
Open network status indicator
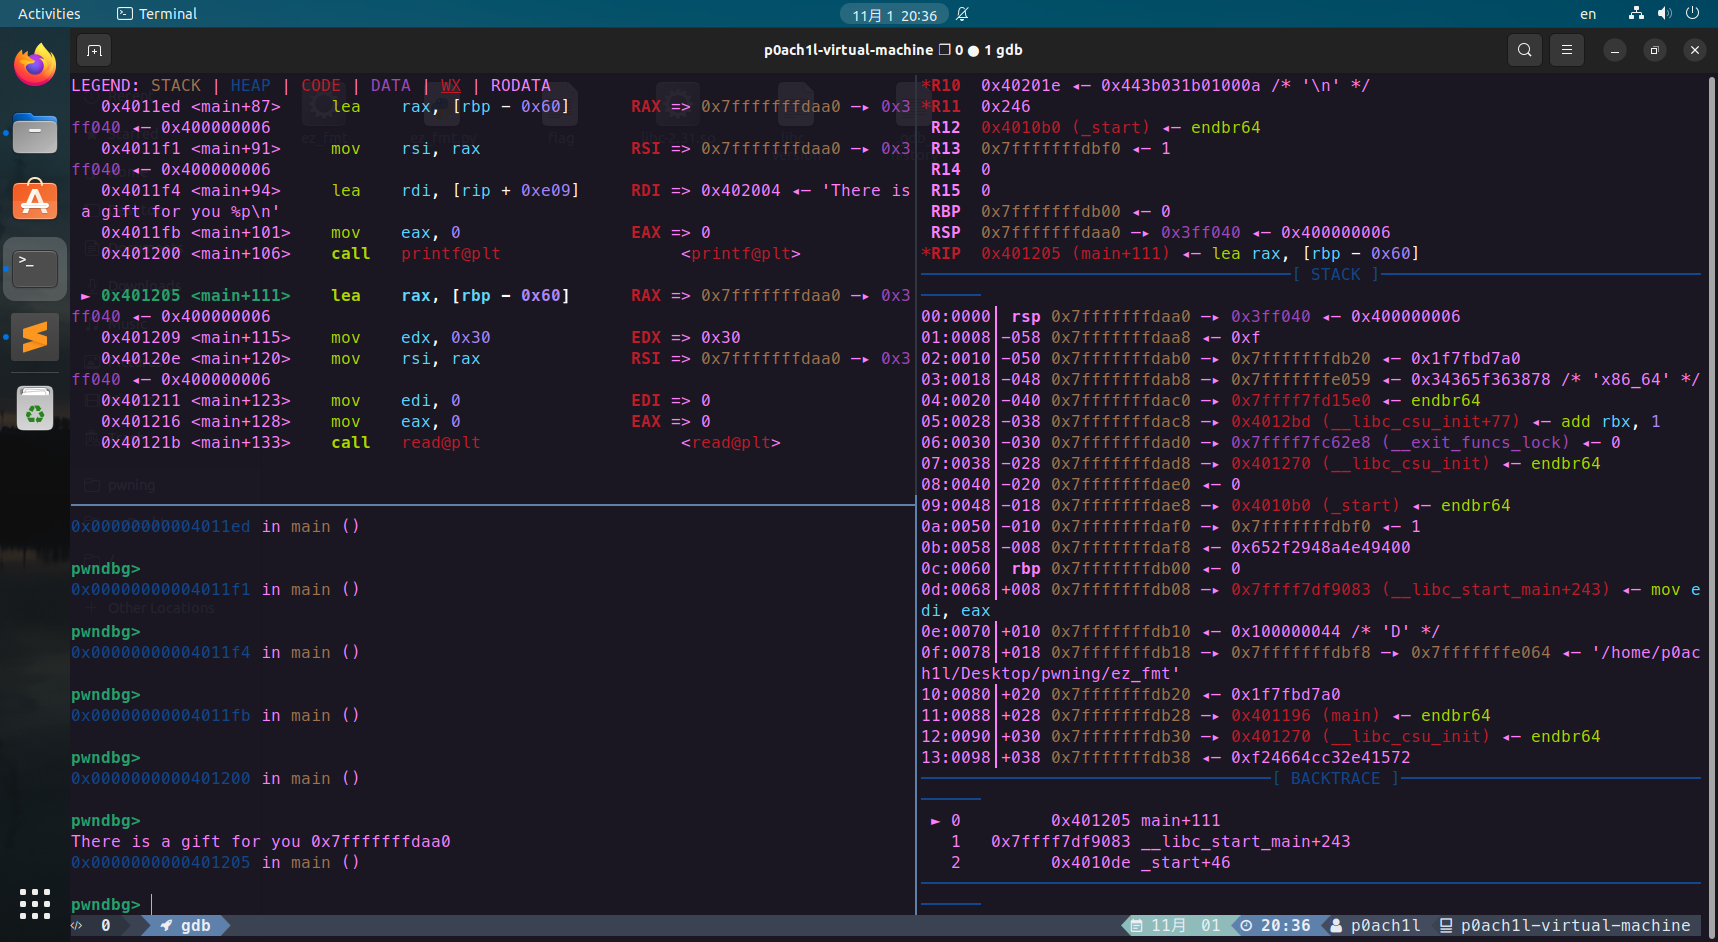coord(1636,14)
